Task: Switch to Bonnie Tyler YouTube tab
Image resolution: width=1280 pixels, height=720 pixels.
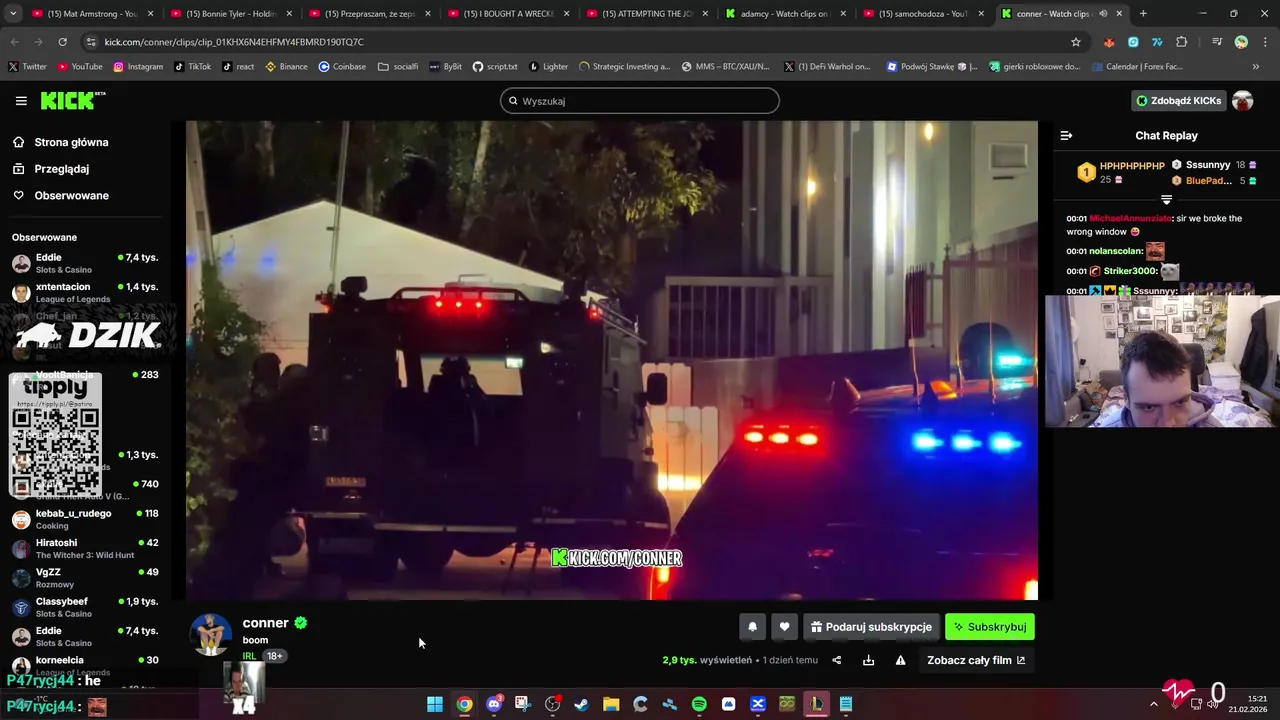Action: click(229, 14)
